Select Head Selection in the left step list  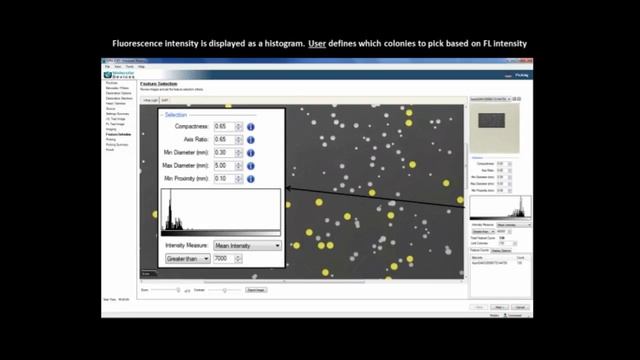pyautogui.click(x=116, y=104)
